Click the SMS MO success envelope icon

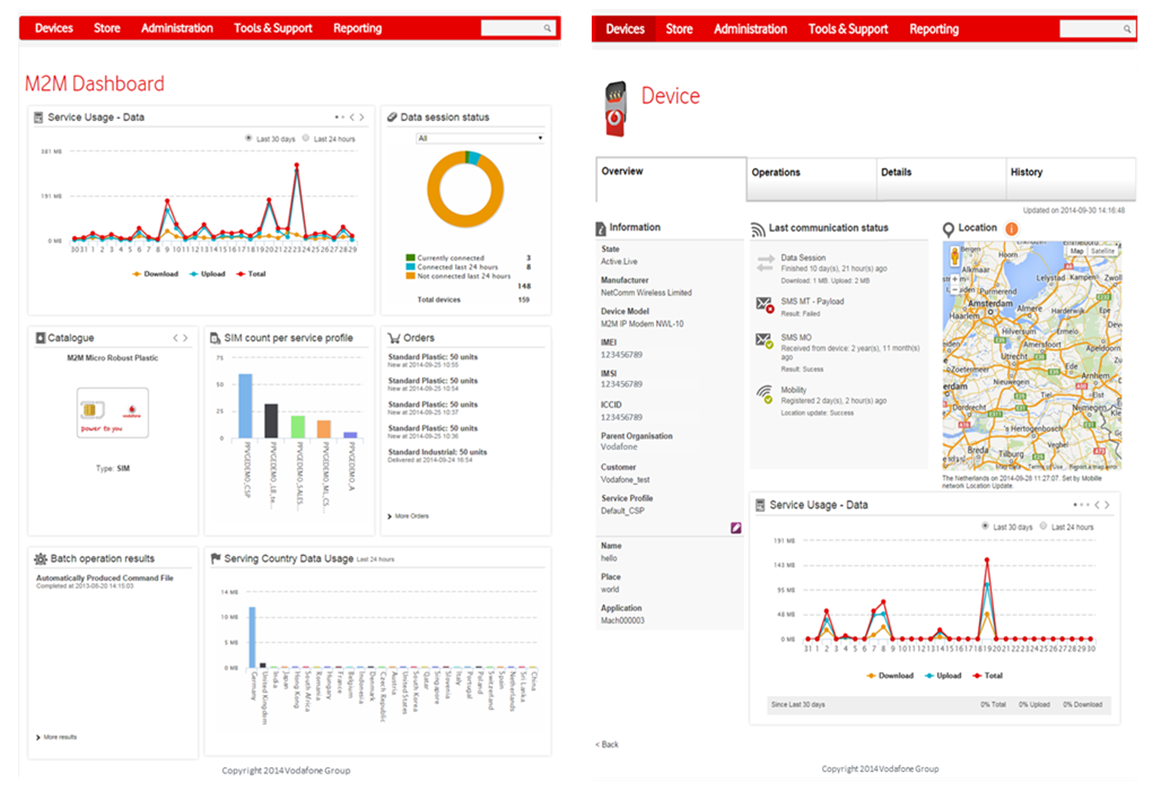click(x=765, y=341)
